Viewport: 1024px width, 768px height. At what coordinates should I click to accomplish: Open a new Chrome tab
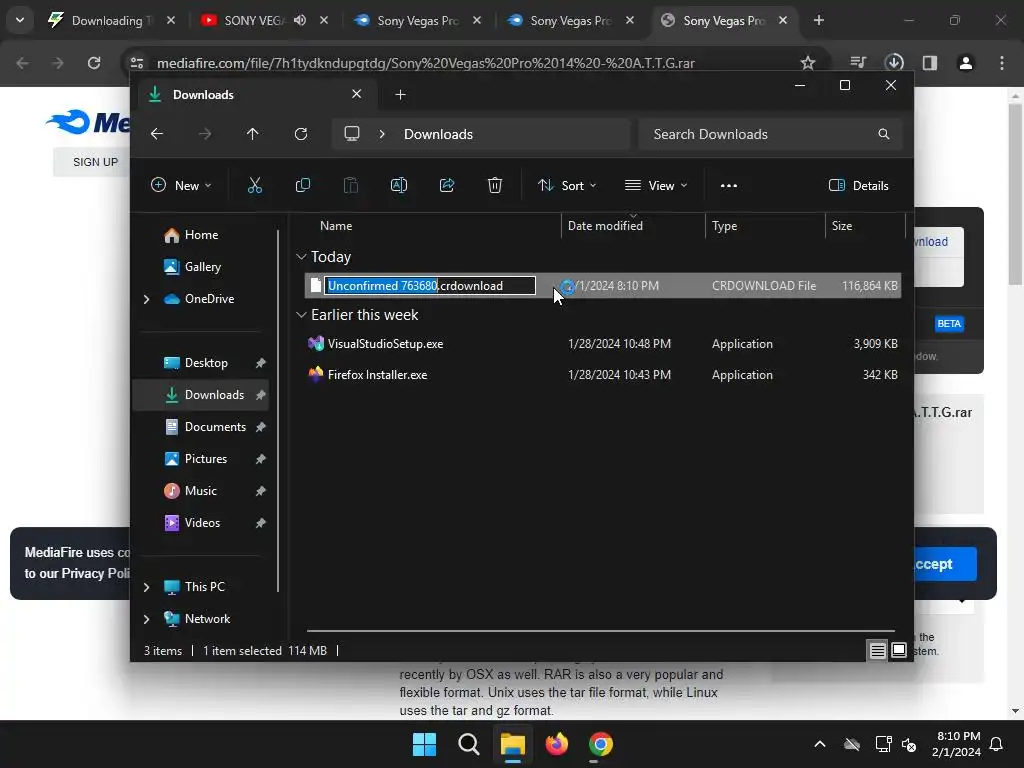[x=818, y=20]
